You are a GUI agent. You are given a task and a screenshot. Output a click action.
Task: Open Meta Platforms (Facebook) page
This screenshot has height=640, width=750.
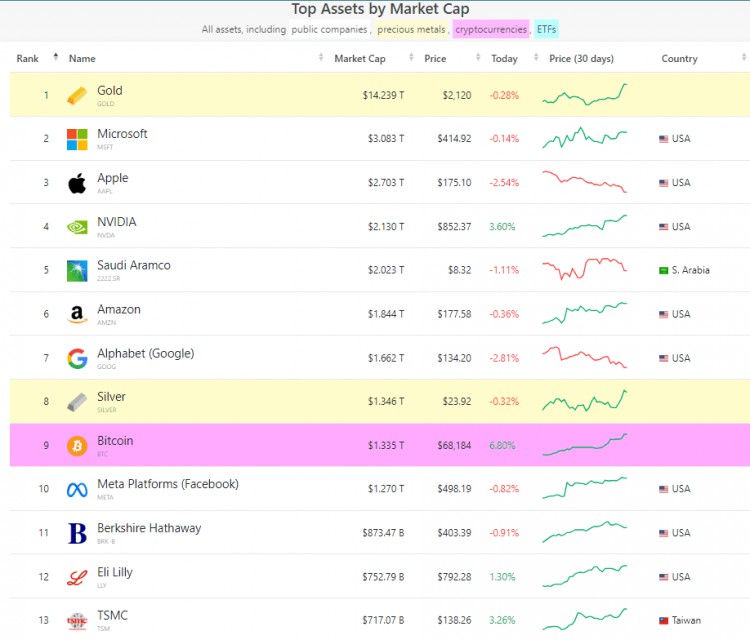[x=168, y=484]
